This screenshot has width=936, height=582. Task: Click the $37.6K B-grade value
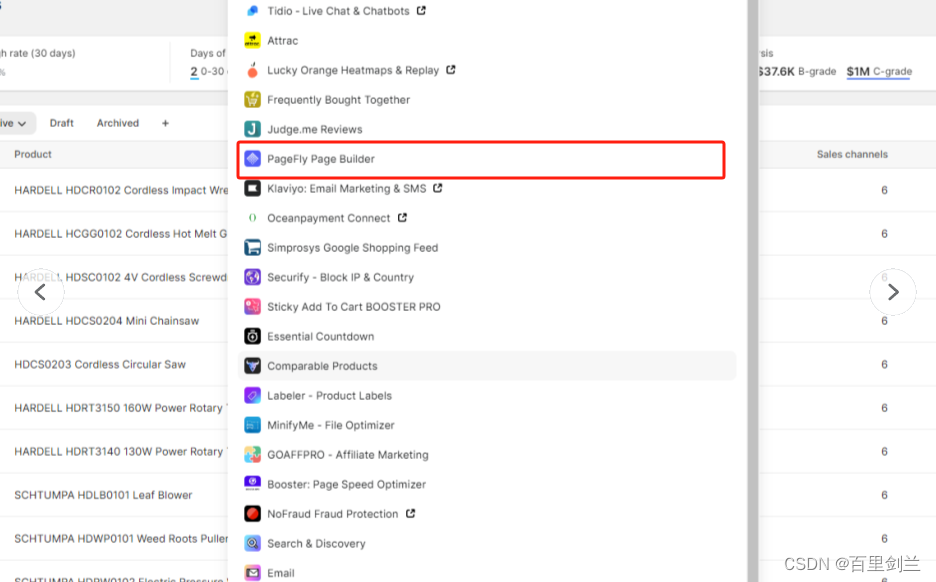(797, 72)
